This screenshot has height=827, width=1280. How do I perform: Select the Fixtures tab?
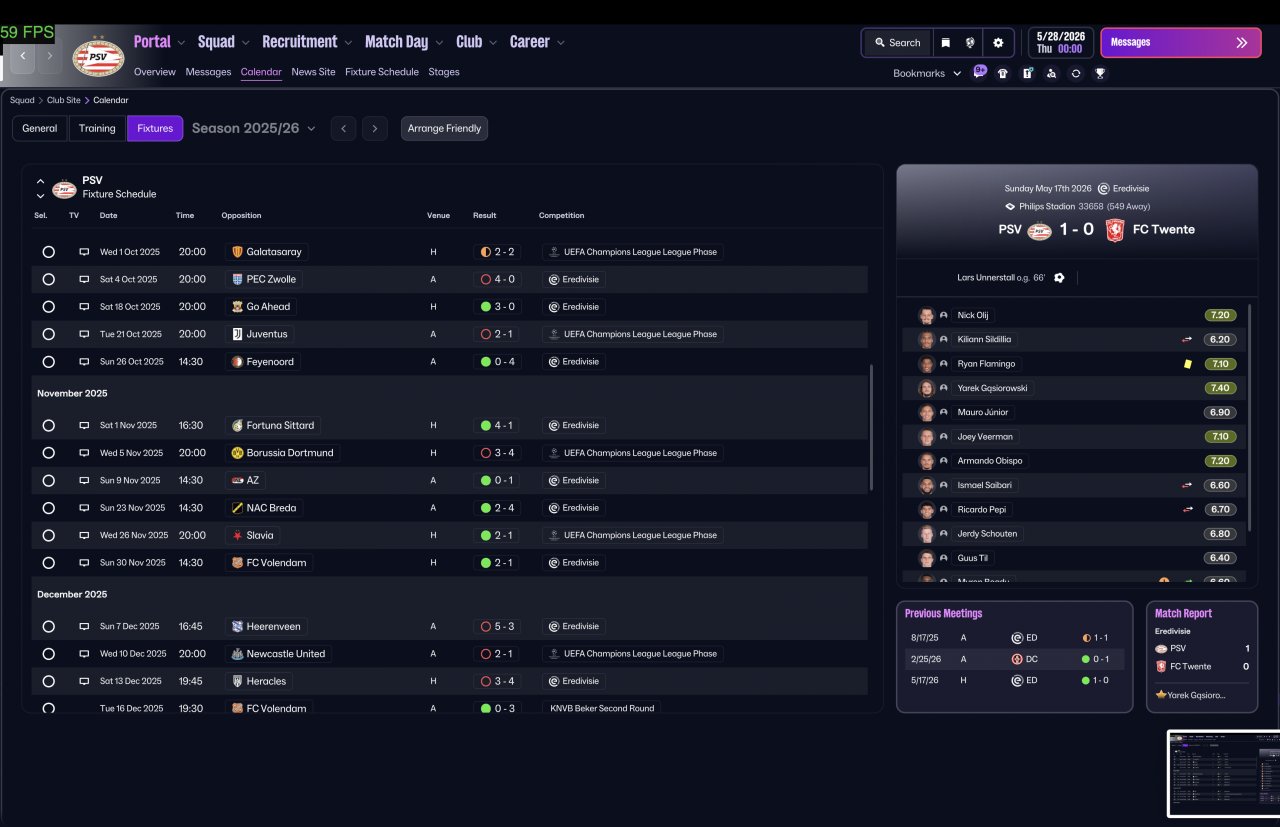coord(155,128)
